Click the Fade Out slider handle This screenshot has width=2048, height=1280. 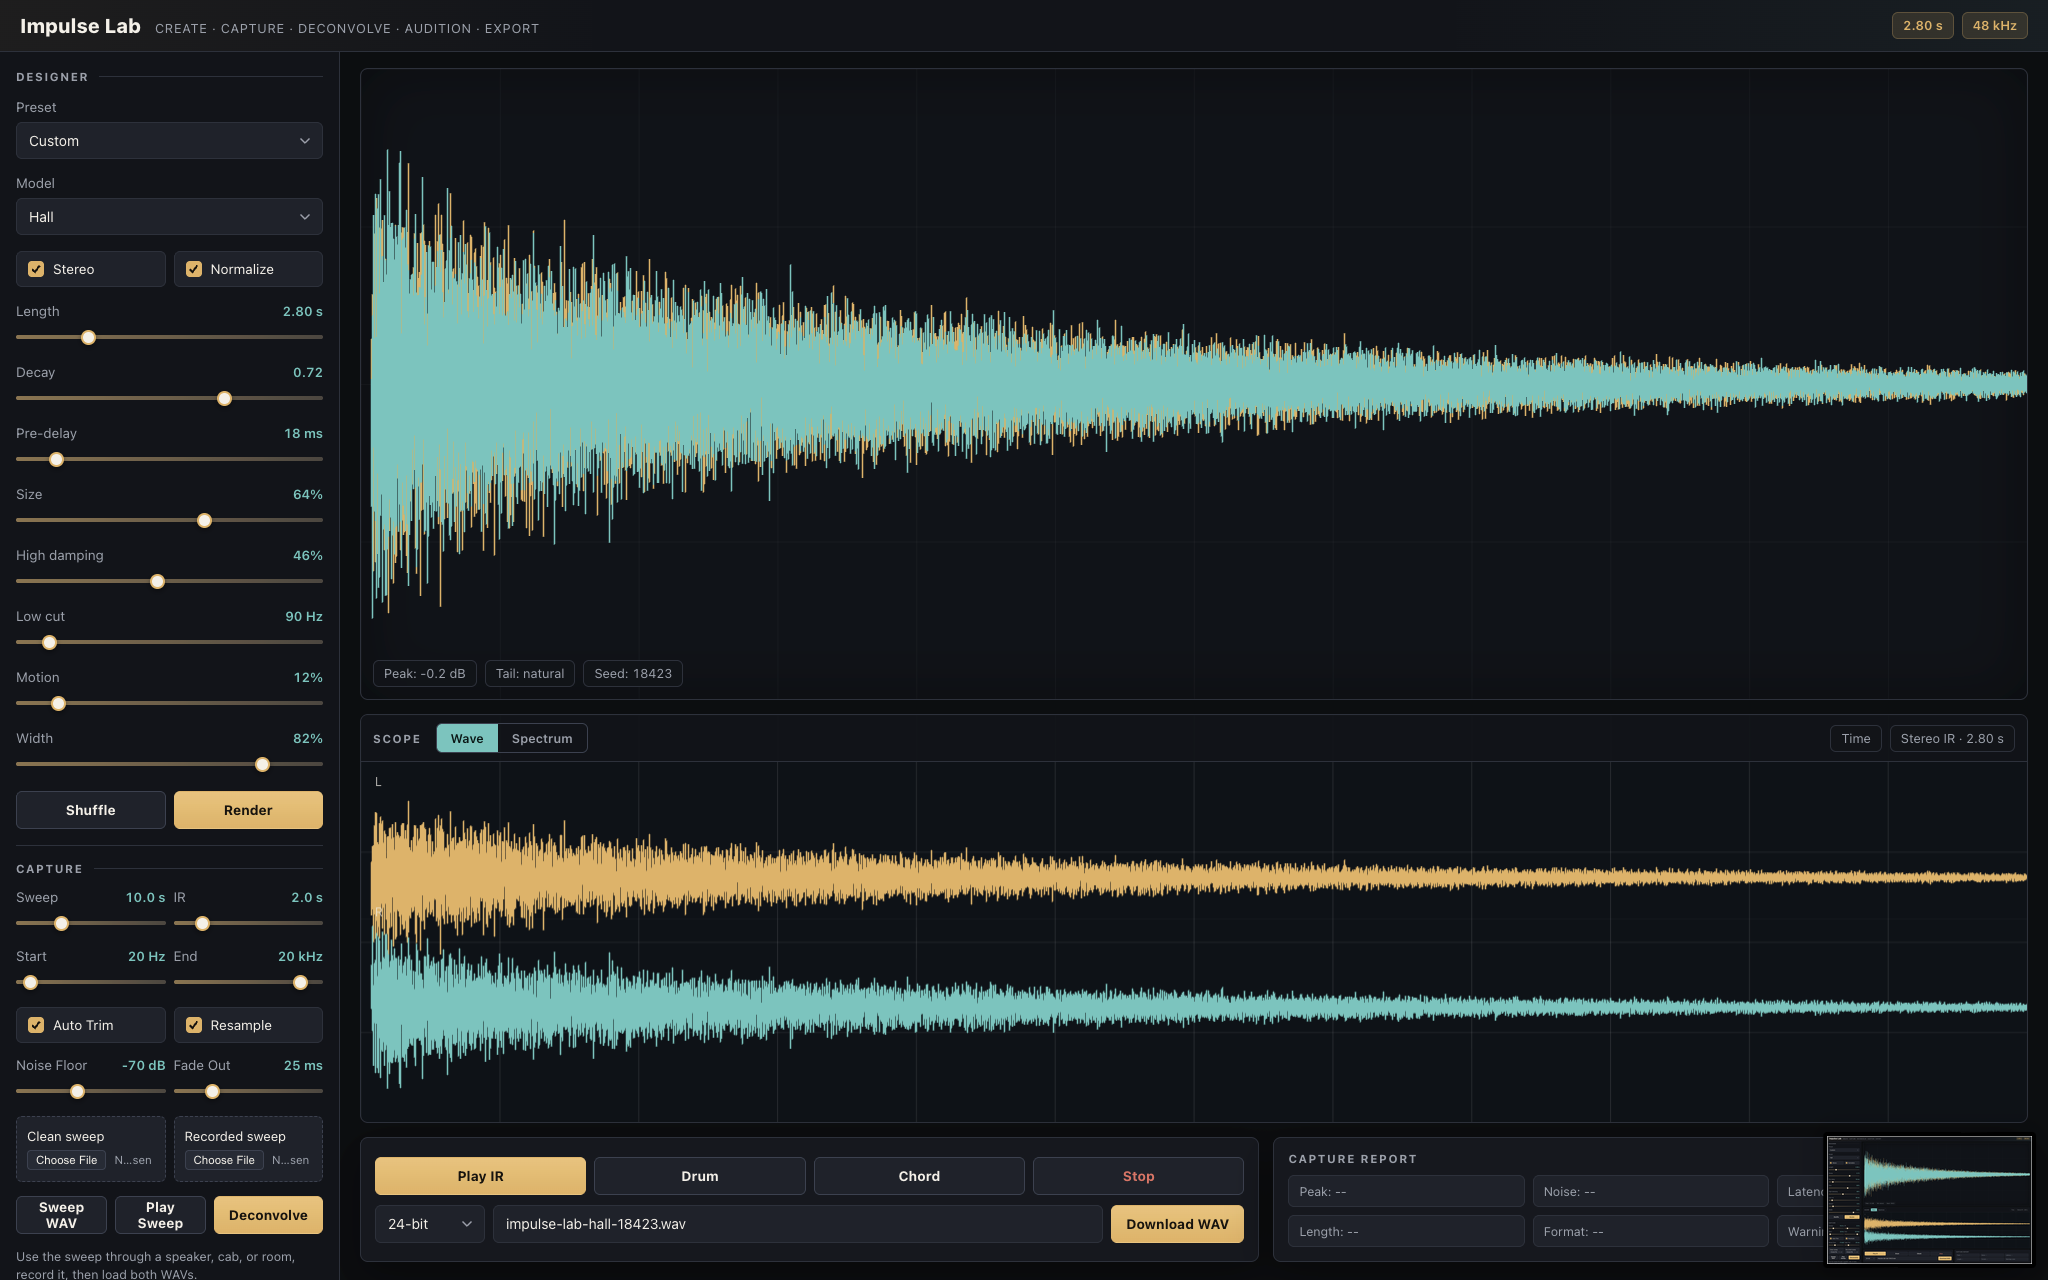(212, 1092)
